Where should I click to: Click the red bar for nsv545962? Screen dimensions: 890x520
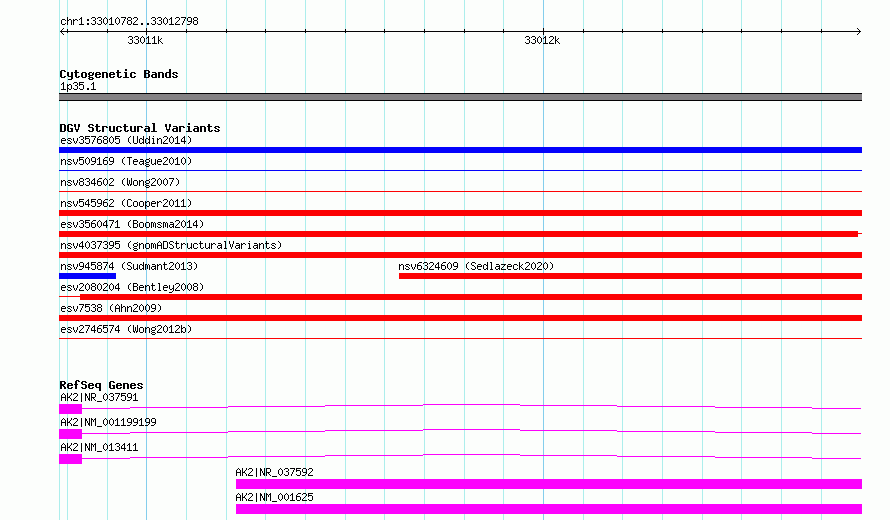pos(460,213)
